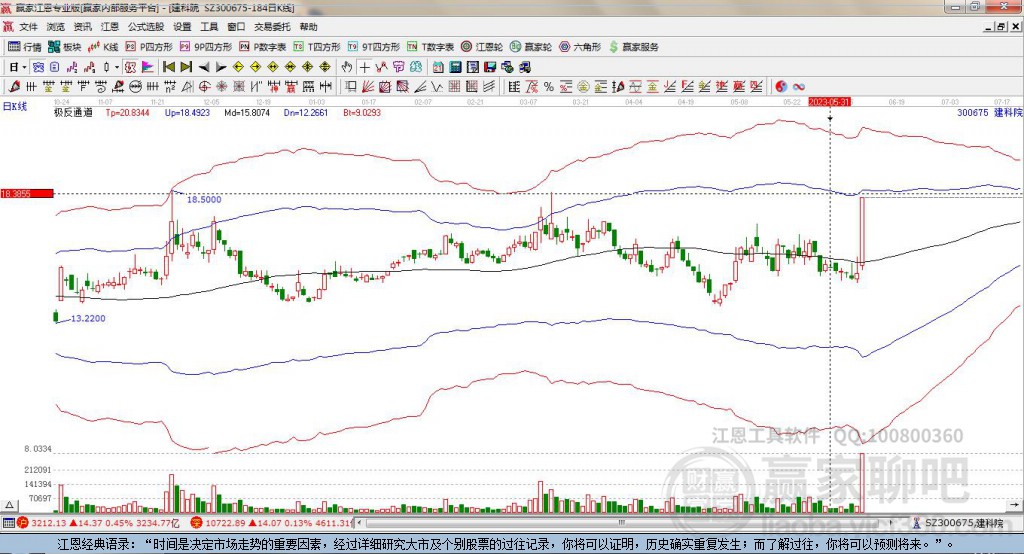Image resolution: width=1024 pixels, height=554 pixels.
Task: Click the percent % tool icon
Action: (x=549, y=87)
